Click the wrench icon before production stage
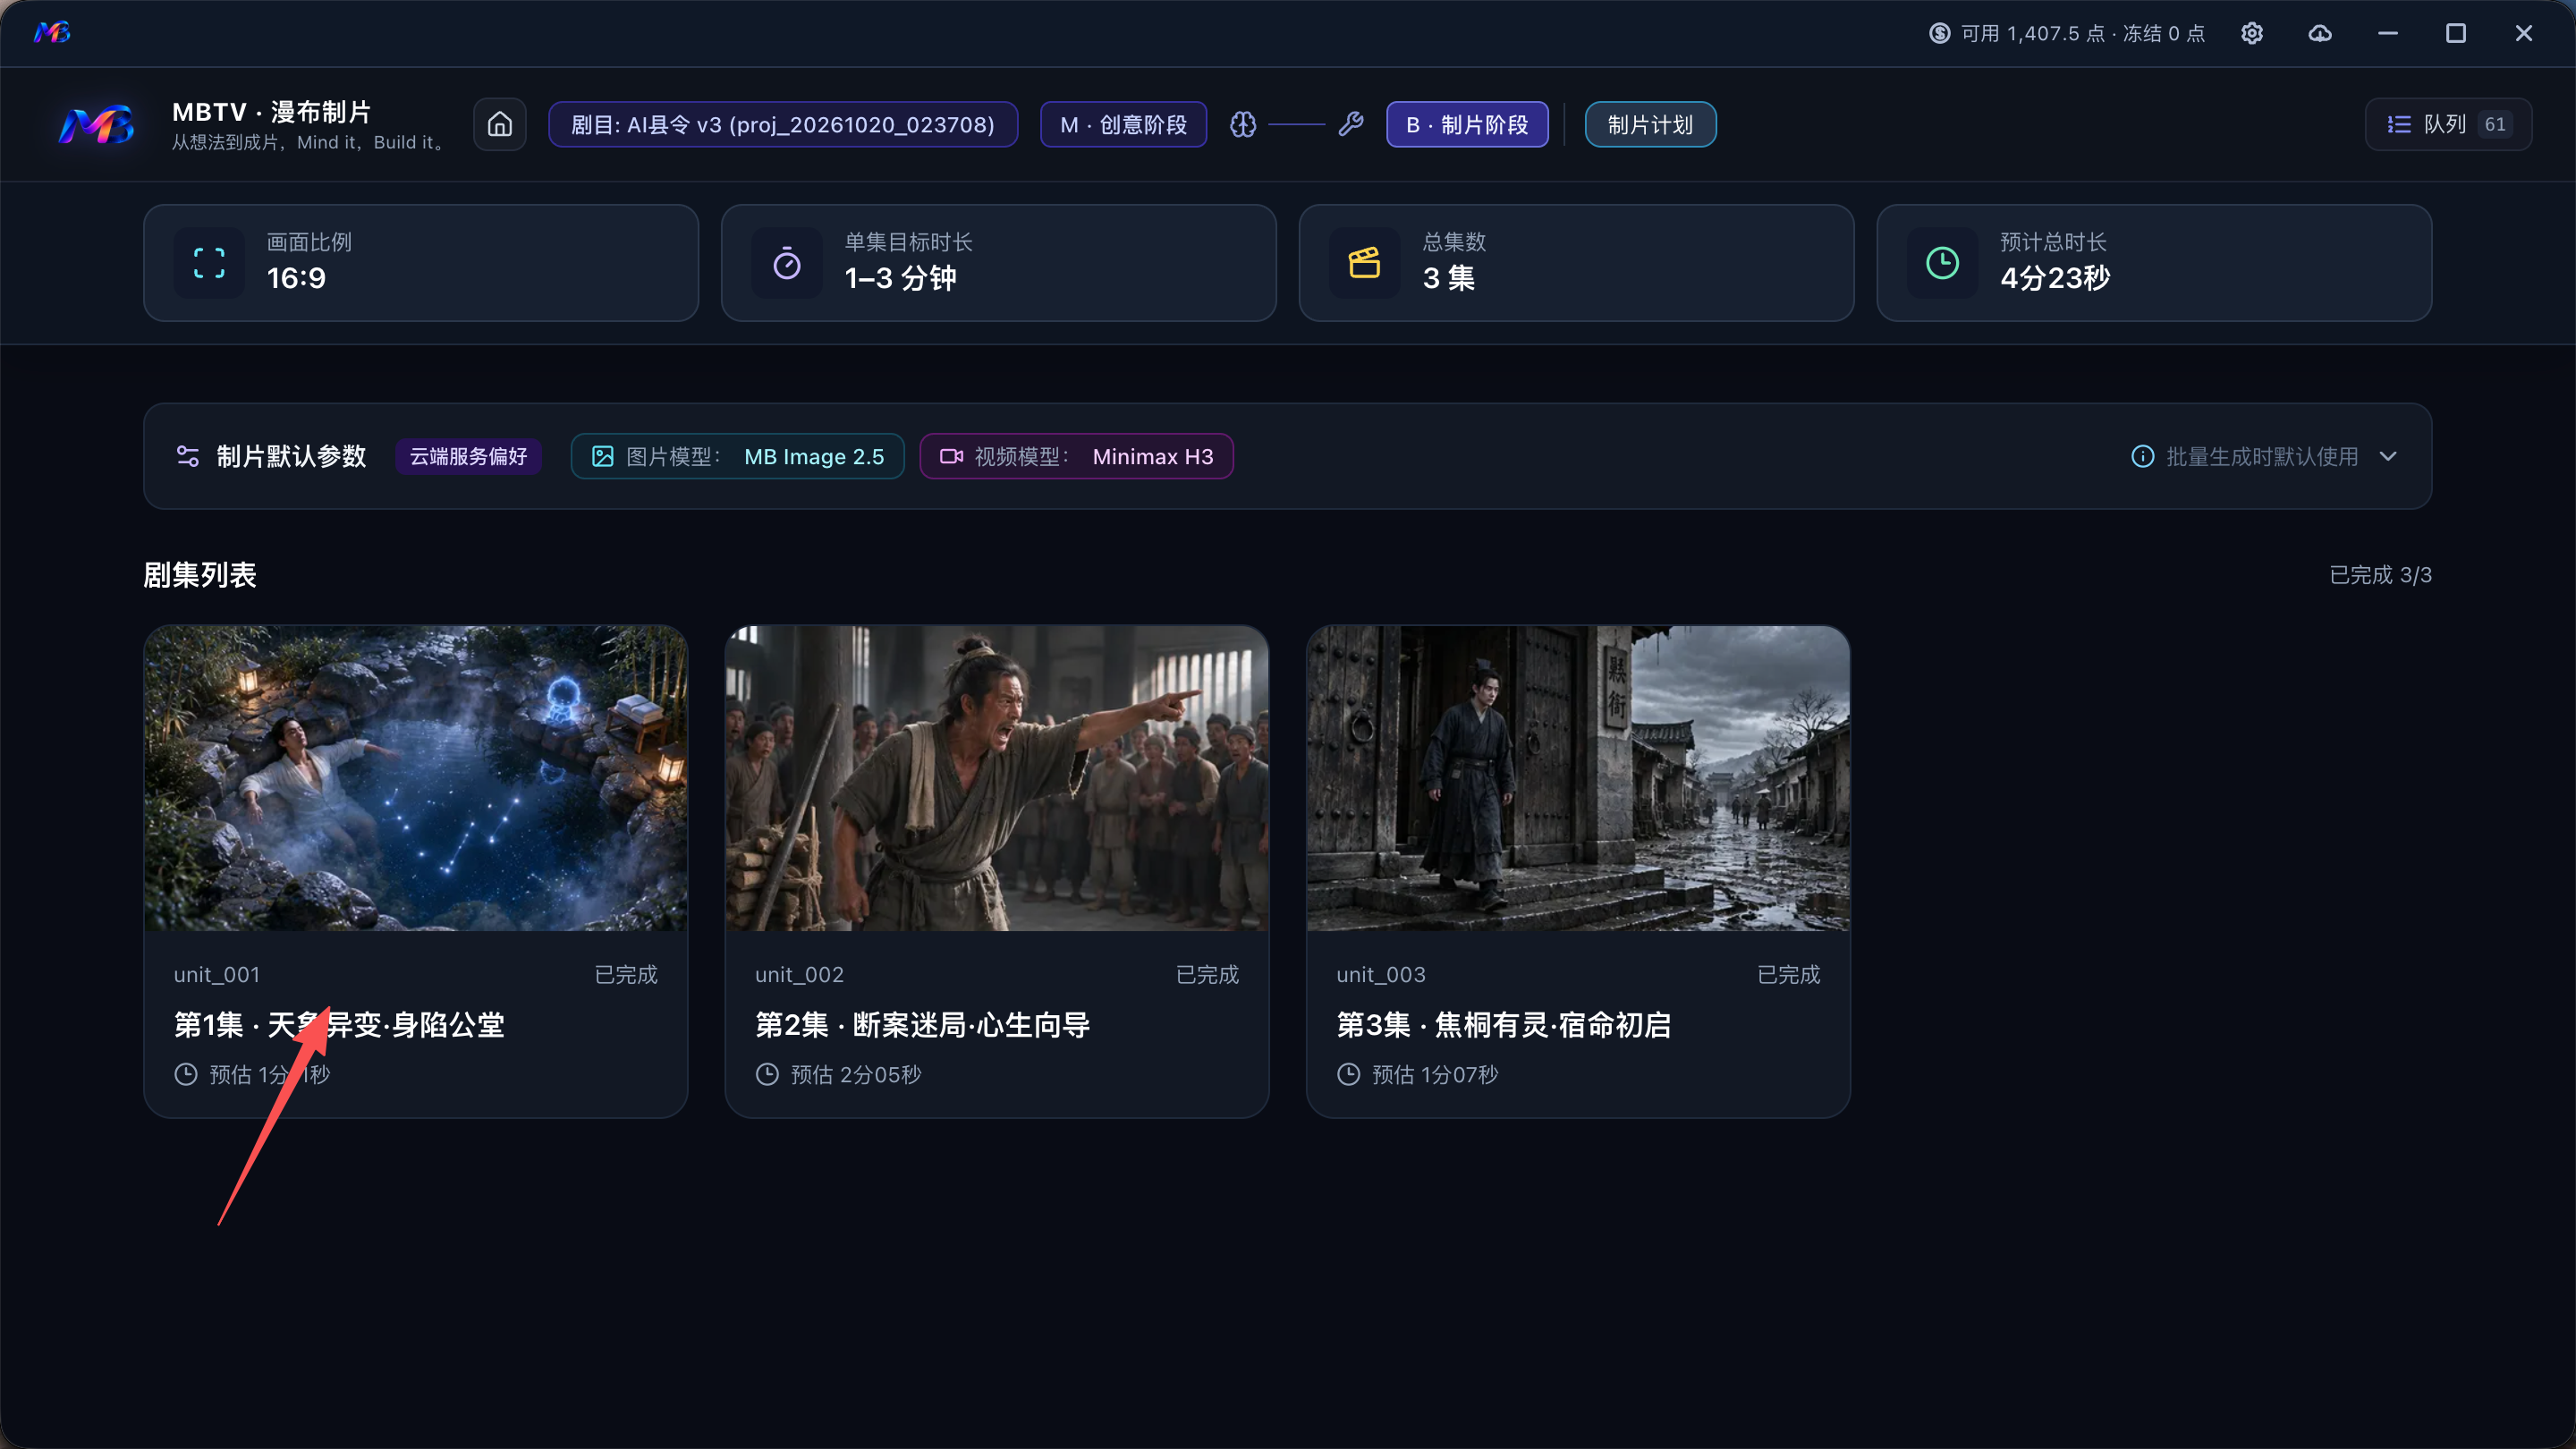Screen dimensions: 2576x1449 coord(1351,124)
